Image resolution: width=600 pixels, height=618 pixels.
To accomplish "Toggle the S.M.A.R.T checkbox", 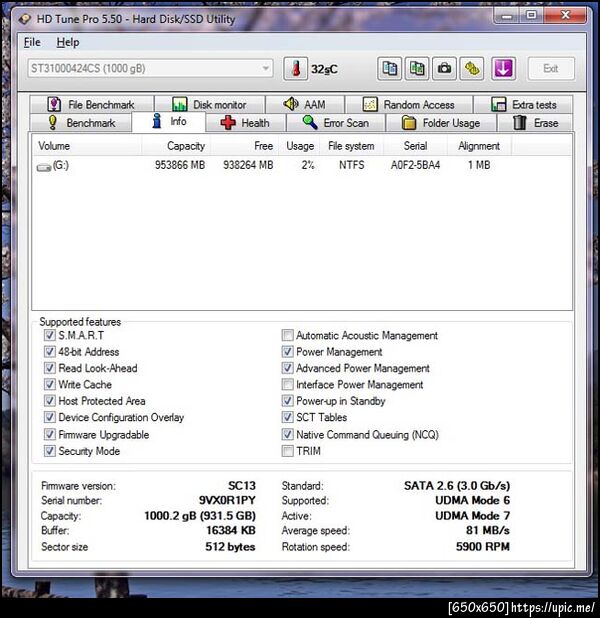I will click(49, 335).
